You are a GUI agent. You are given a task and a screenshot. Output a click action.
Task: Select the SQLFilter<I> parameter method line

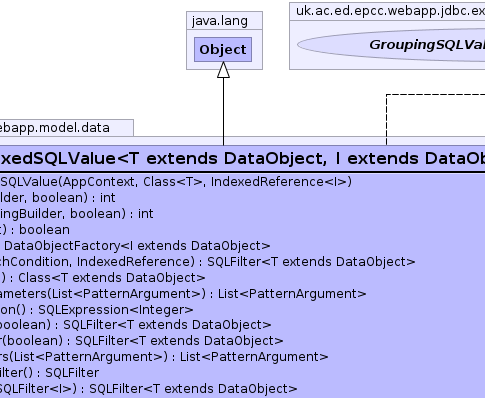(148, 389)
